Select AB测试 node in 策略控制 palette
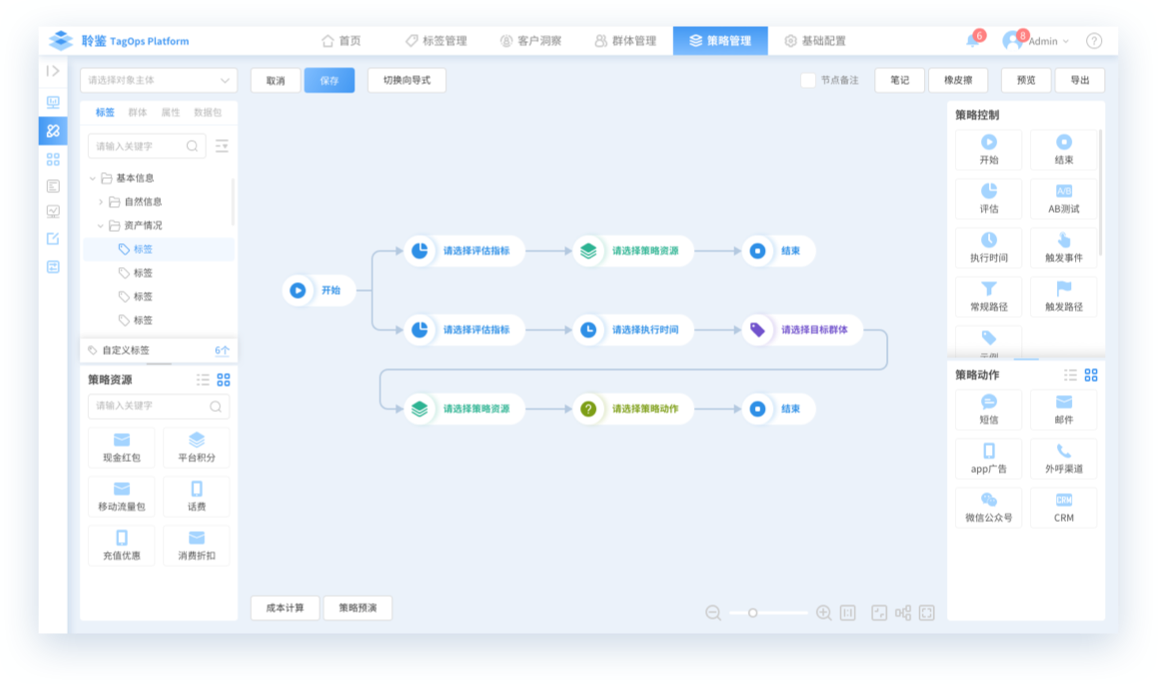 coord(1063,199)
